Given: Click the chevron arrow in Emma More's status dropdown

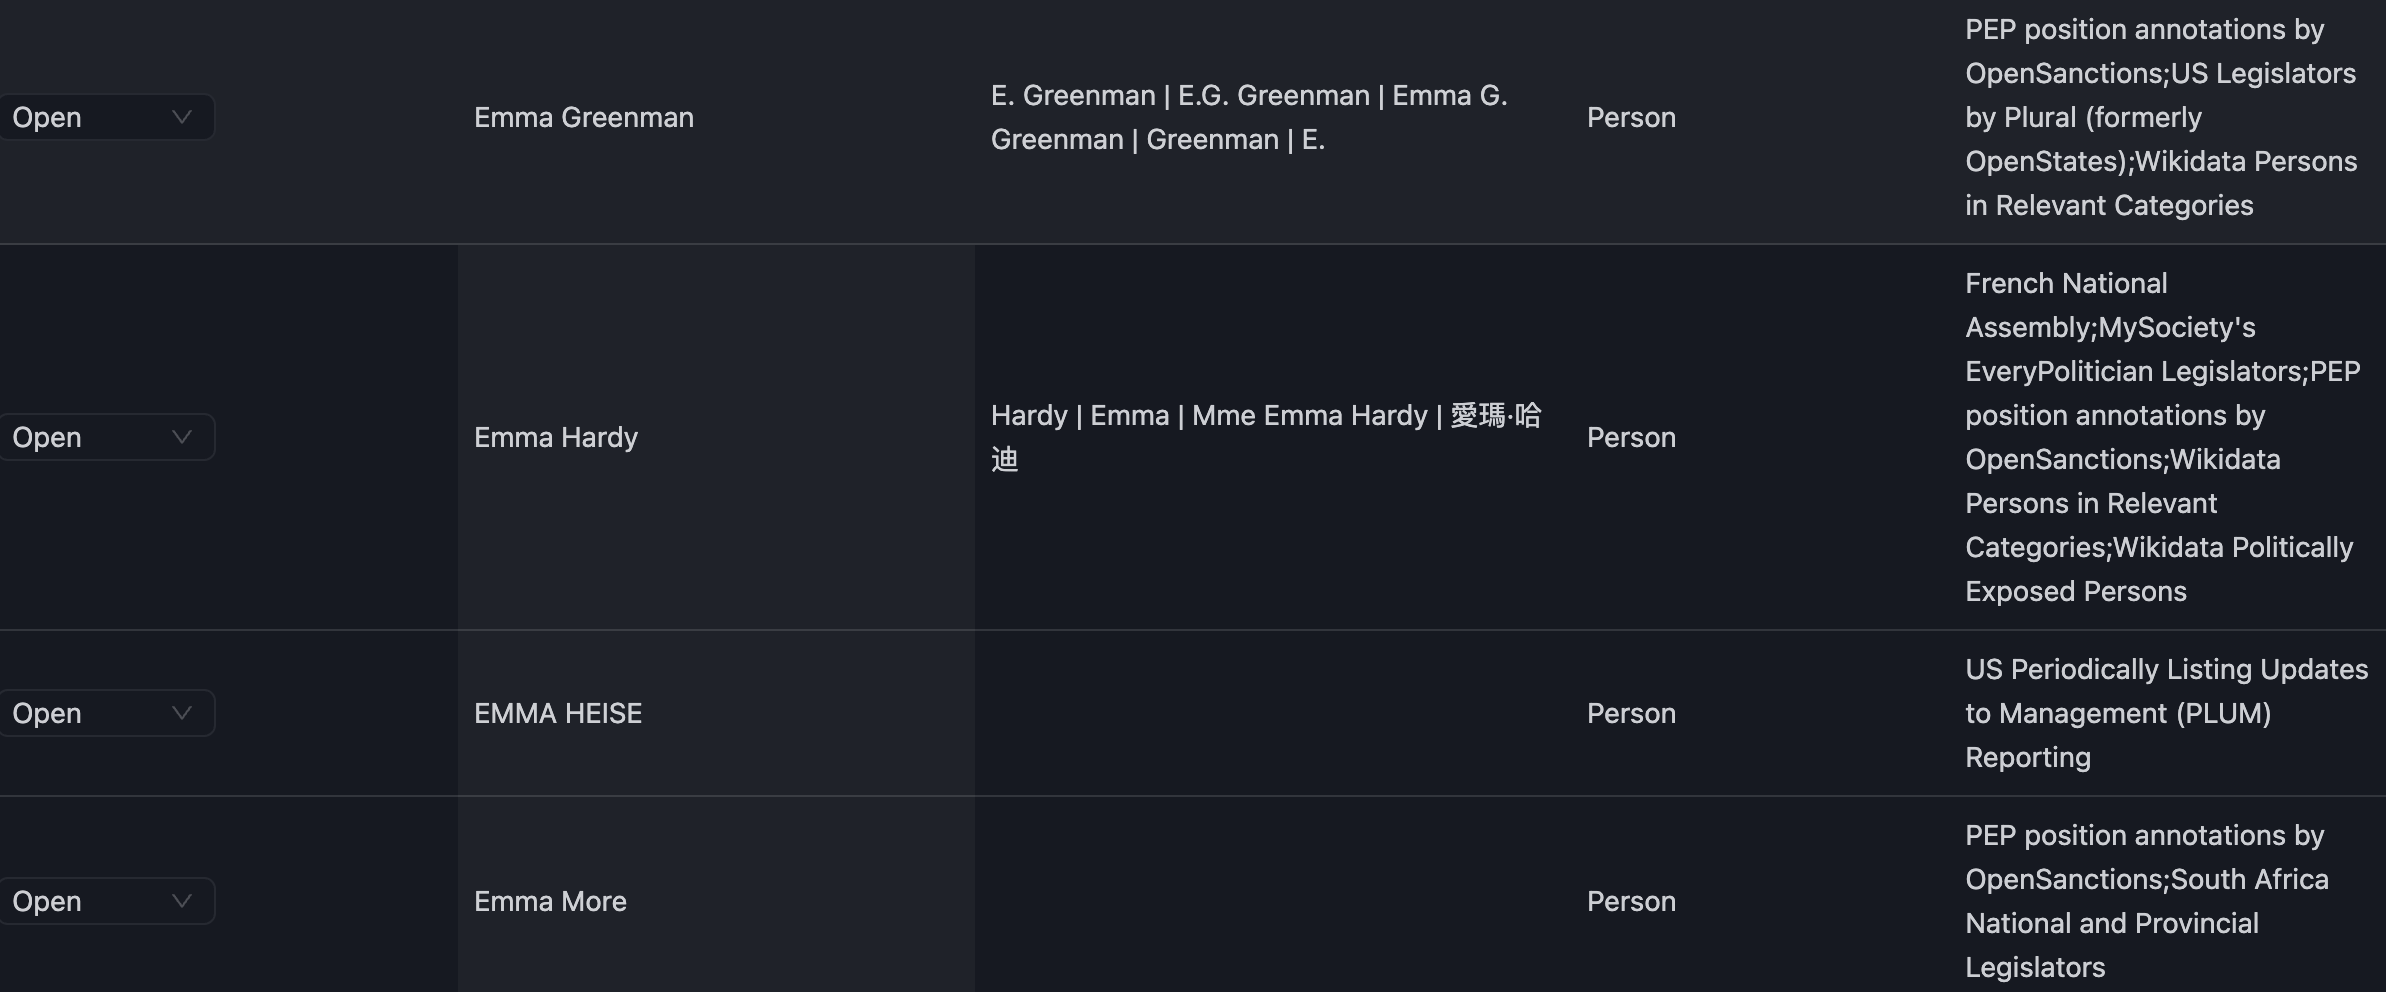Looking at the screenshot, I should click(x=182, y=901).
